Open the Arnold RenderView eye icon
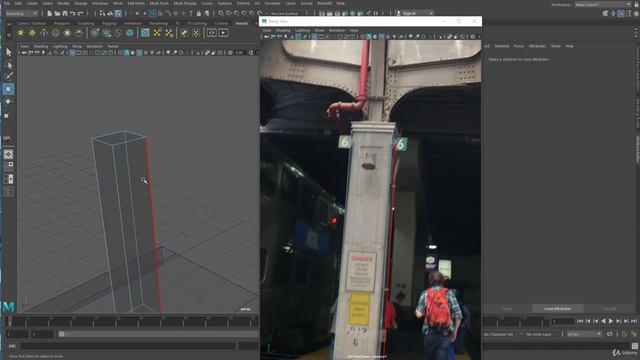This screenshot has width=640, height=360. click(211, 33)
